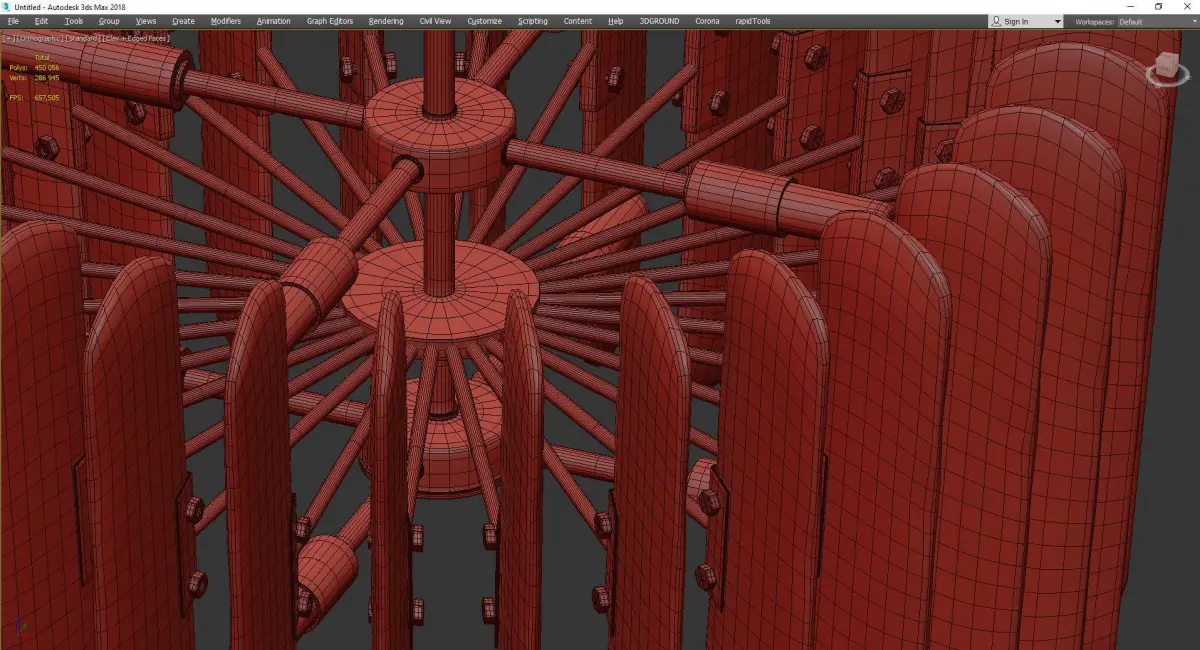
Task: Open the Modifiers menu
Action: (x=226, y=21)
